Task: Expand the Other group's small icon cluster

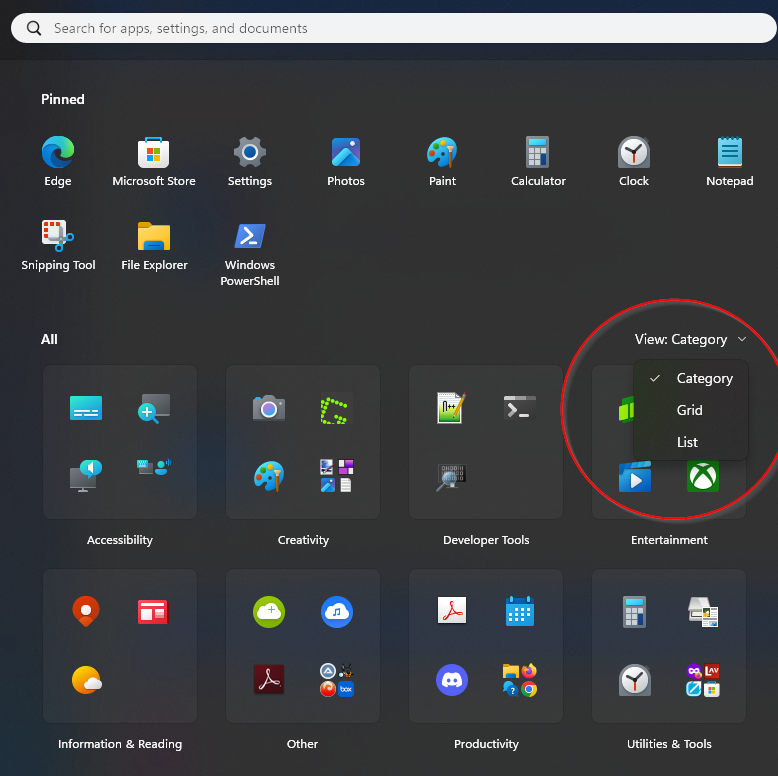Action: point(337,680)
